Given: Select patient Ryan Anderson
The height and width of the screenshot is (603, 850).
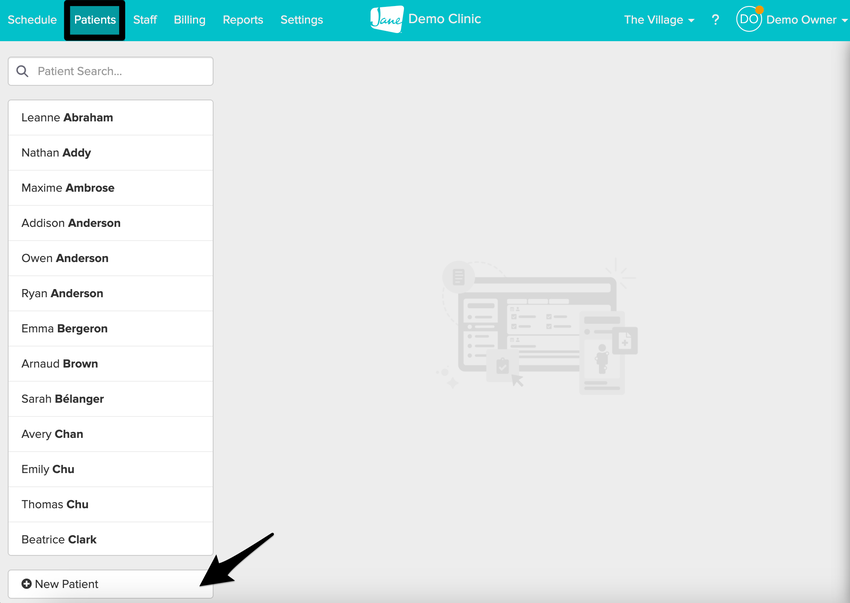Looking at the screenshot, I should 111,293.
